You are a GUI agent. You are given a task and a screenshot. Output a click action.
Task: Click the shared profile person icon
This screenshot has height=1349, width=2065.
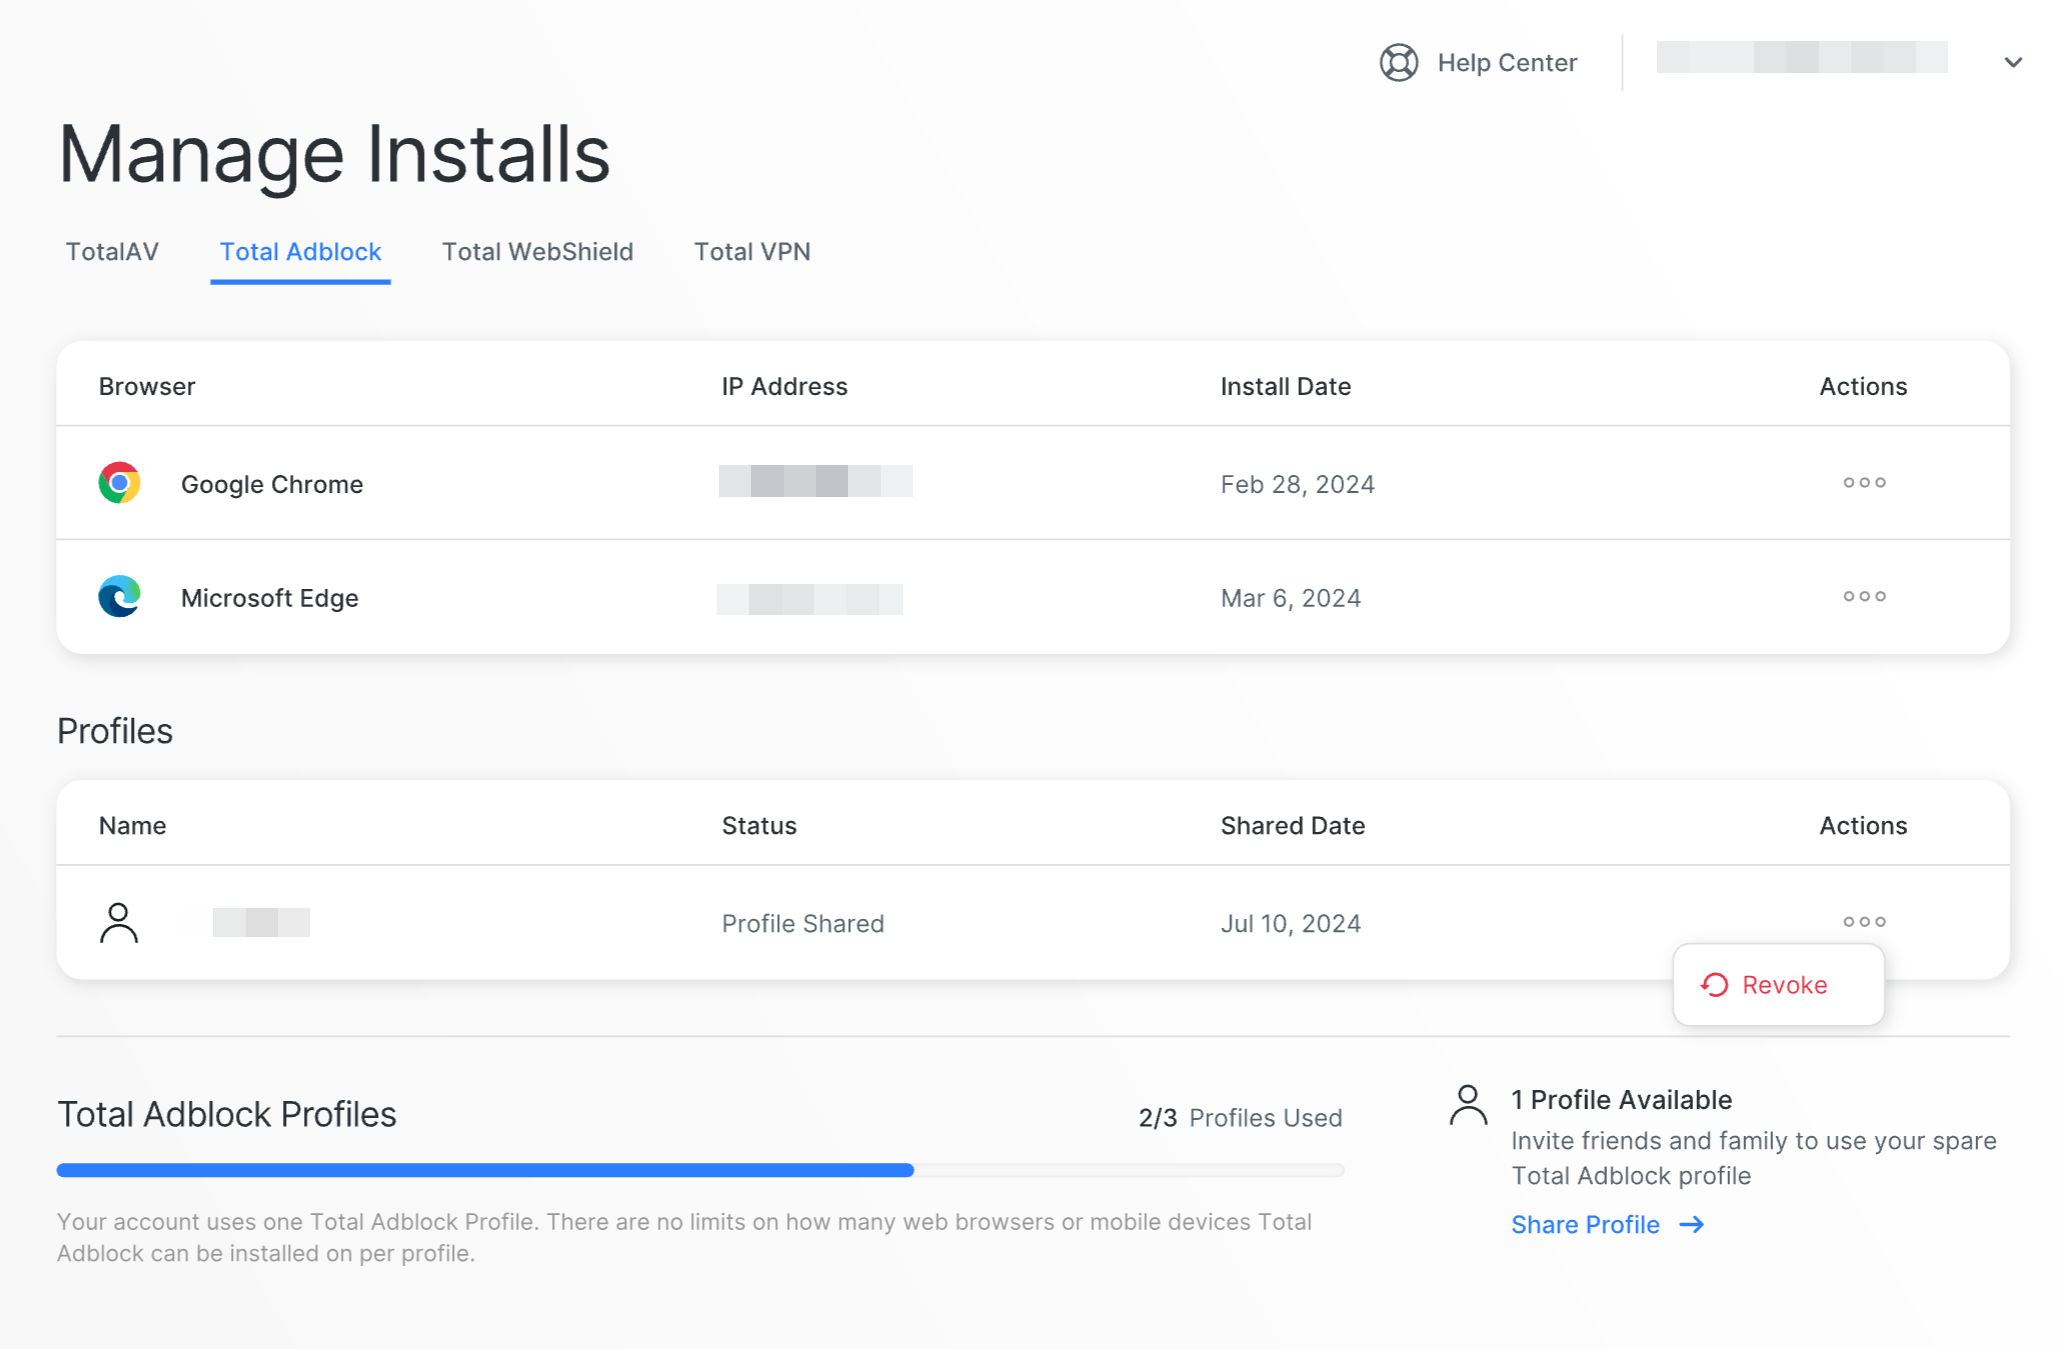click(119, 922)
